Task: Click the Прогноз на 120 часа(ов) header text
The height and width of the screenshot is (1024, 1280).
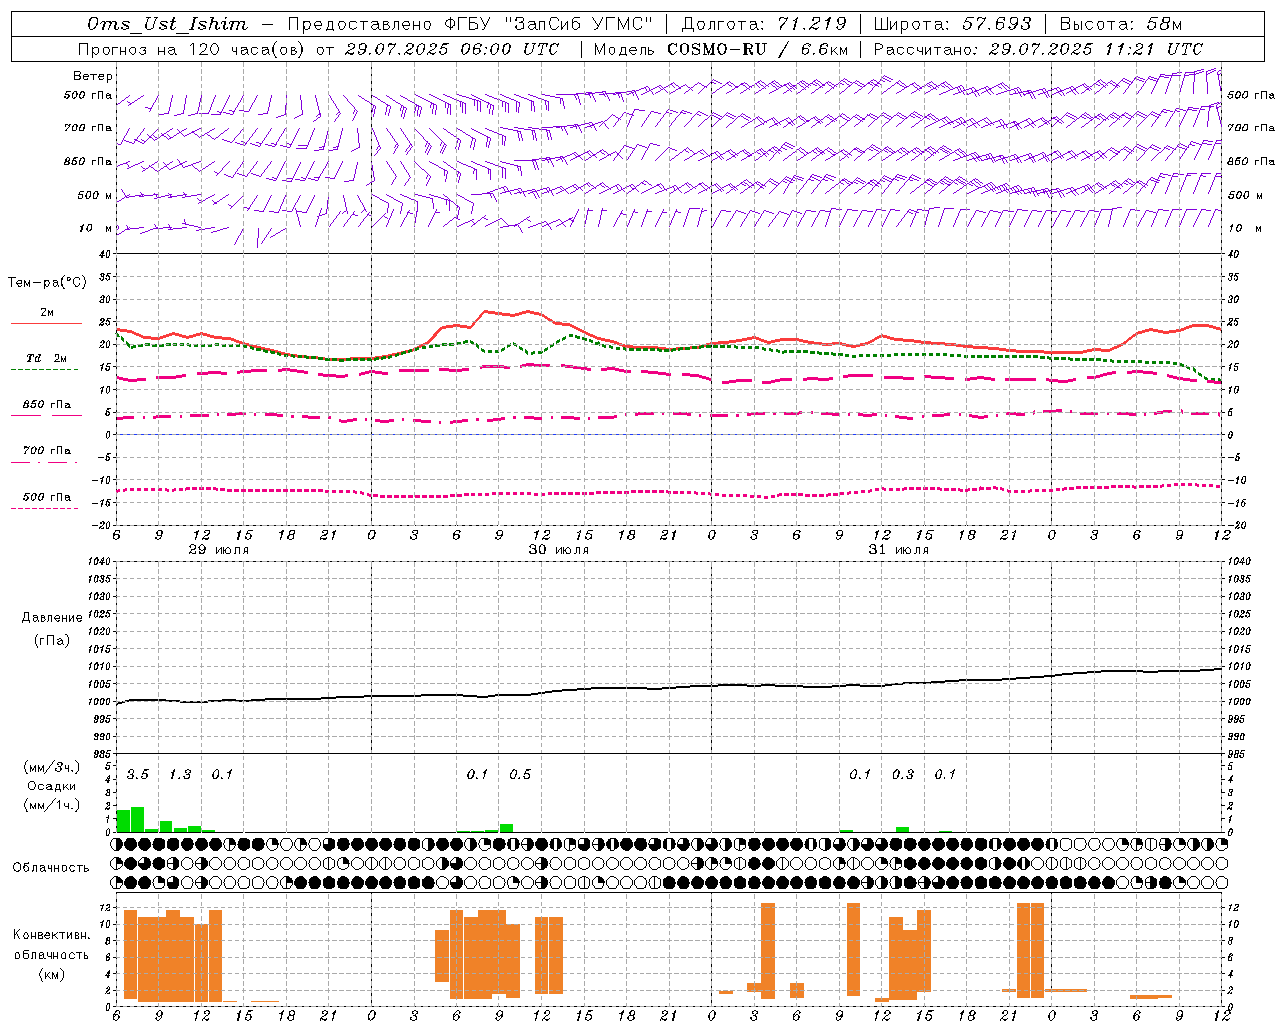Action: [192, 49]
